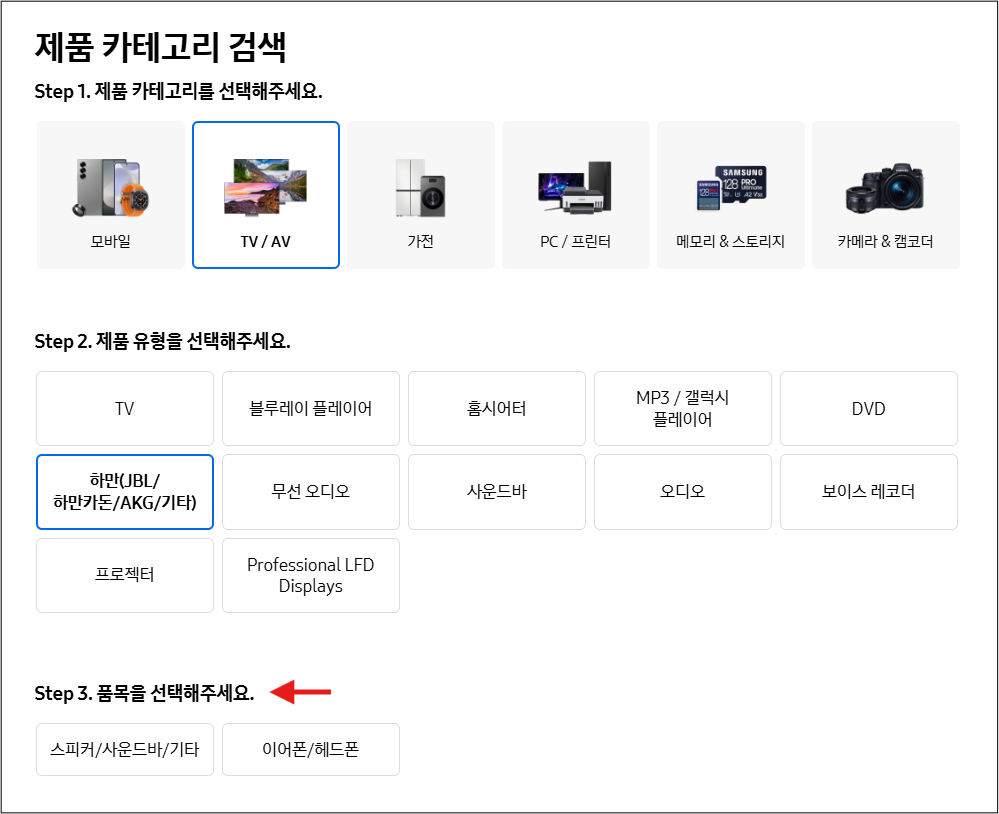
Task: Select the 카메라 & 캠코더 category icon
Action: tap(885, 194)
